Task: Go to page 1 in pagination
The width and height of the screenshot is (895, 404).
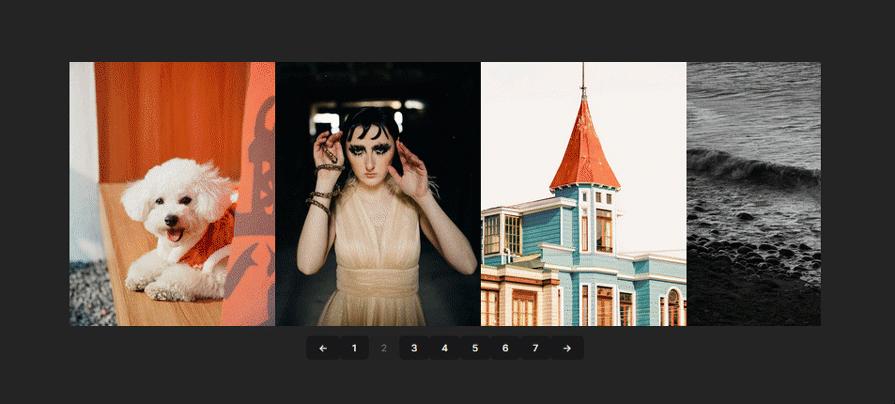Action: 353,348
